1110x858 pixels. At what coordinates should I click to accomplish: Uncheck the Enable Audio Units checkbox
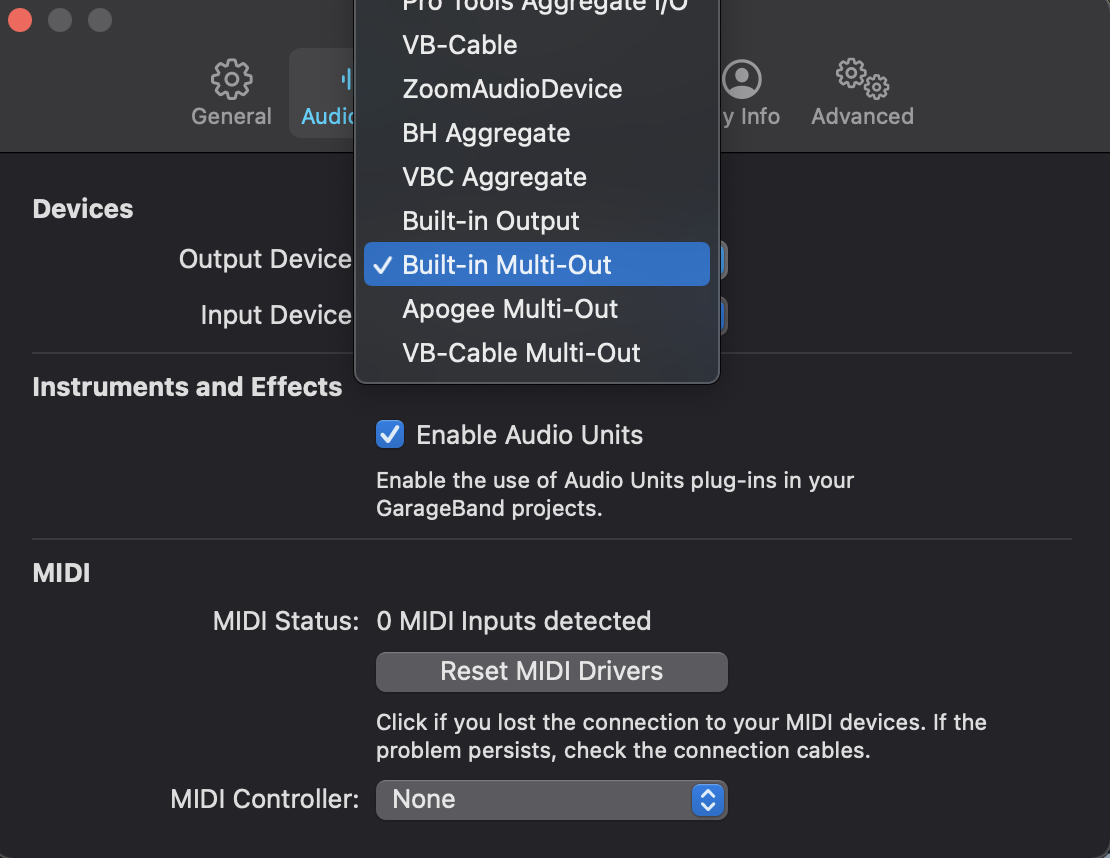(x=390, y=434)
